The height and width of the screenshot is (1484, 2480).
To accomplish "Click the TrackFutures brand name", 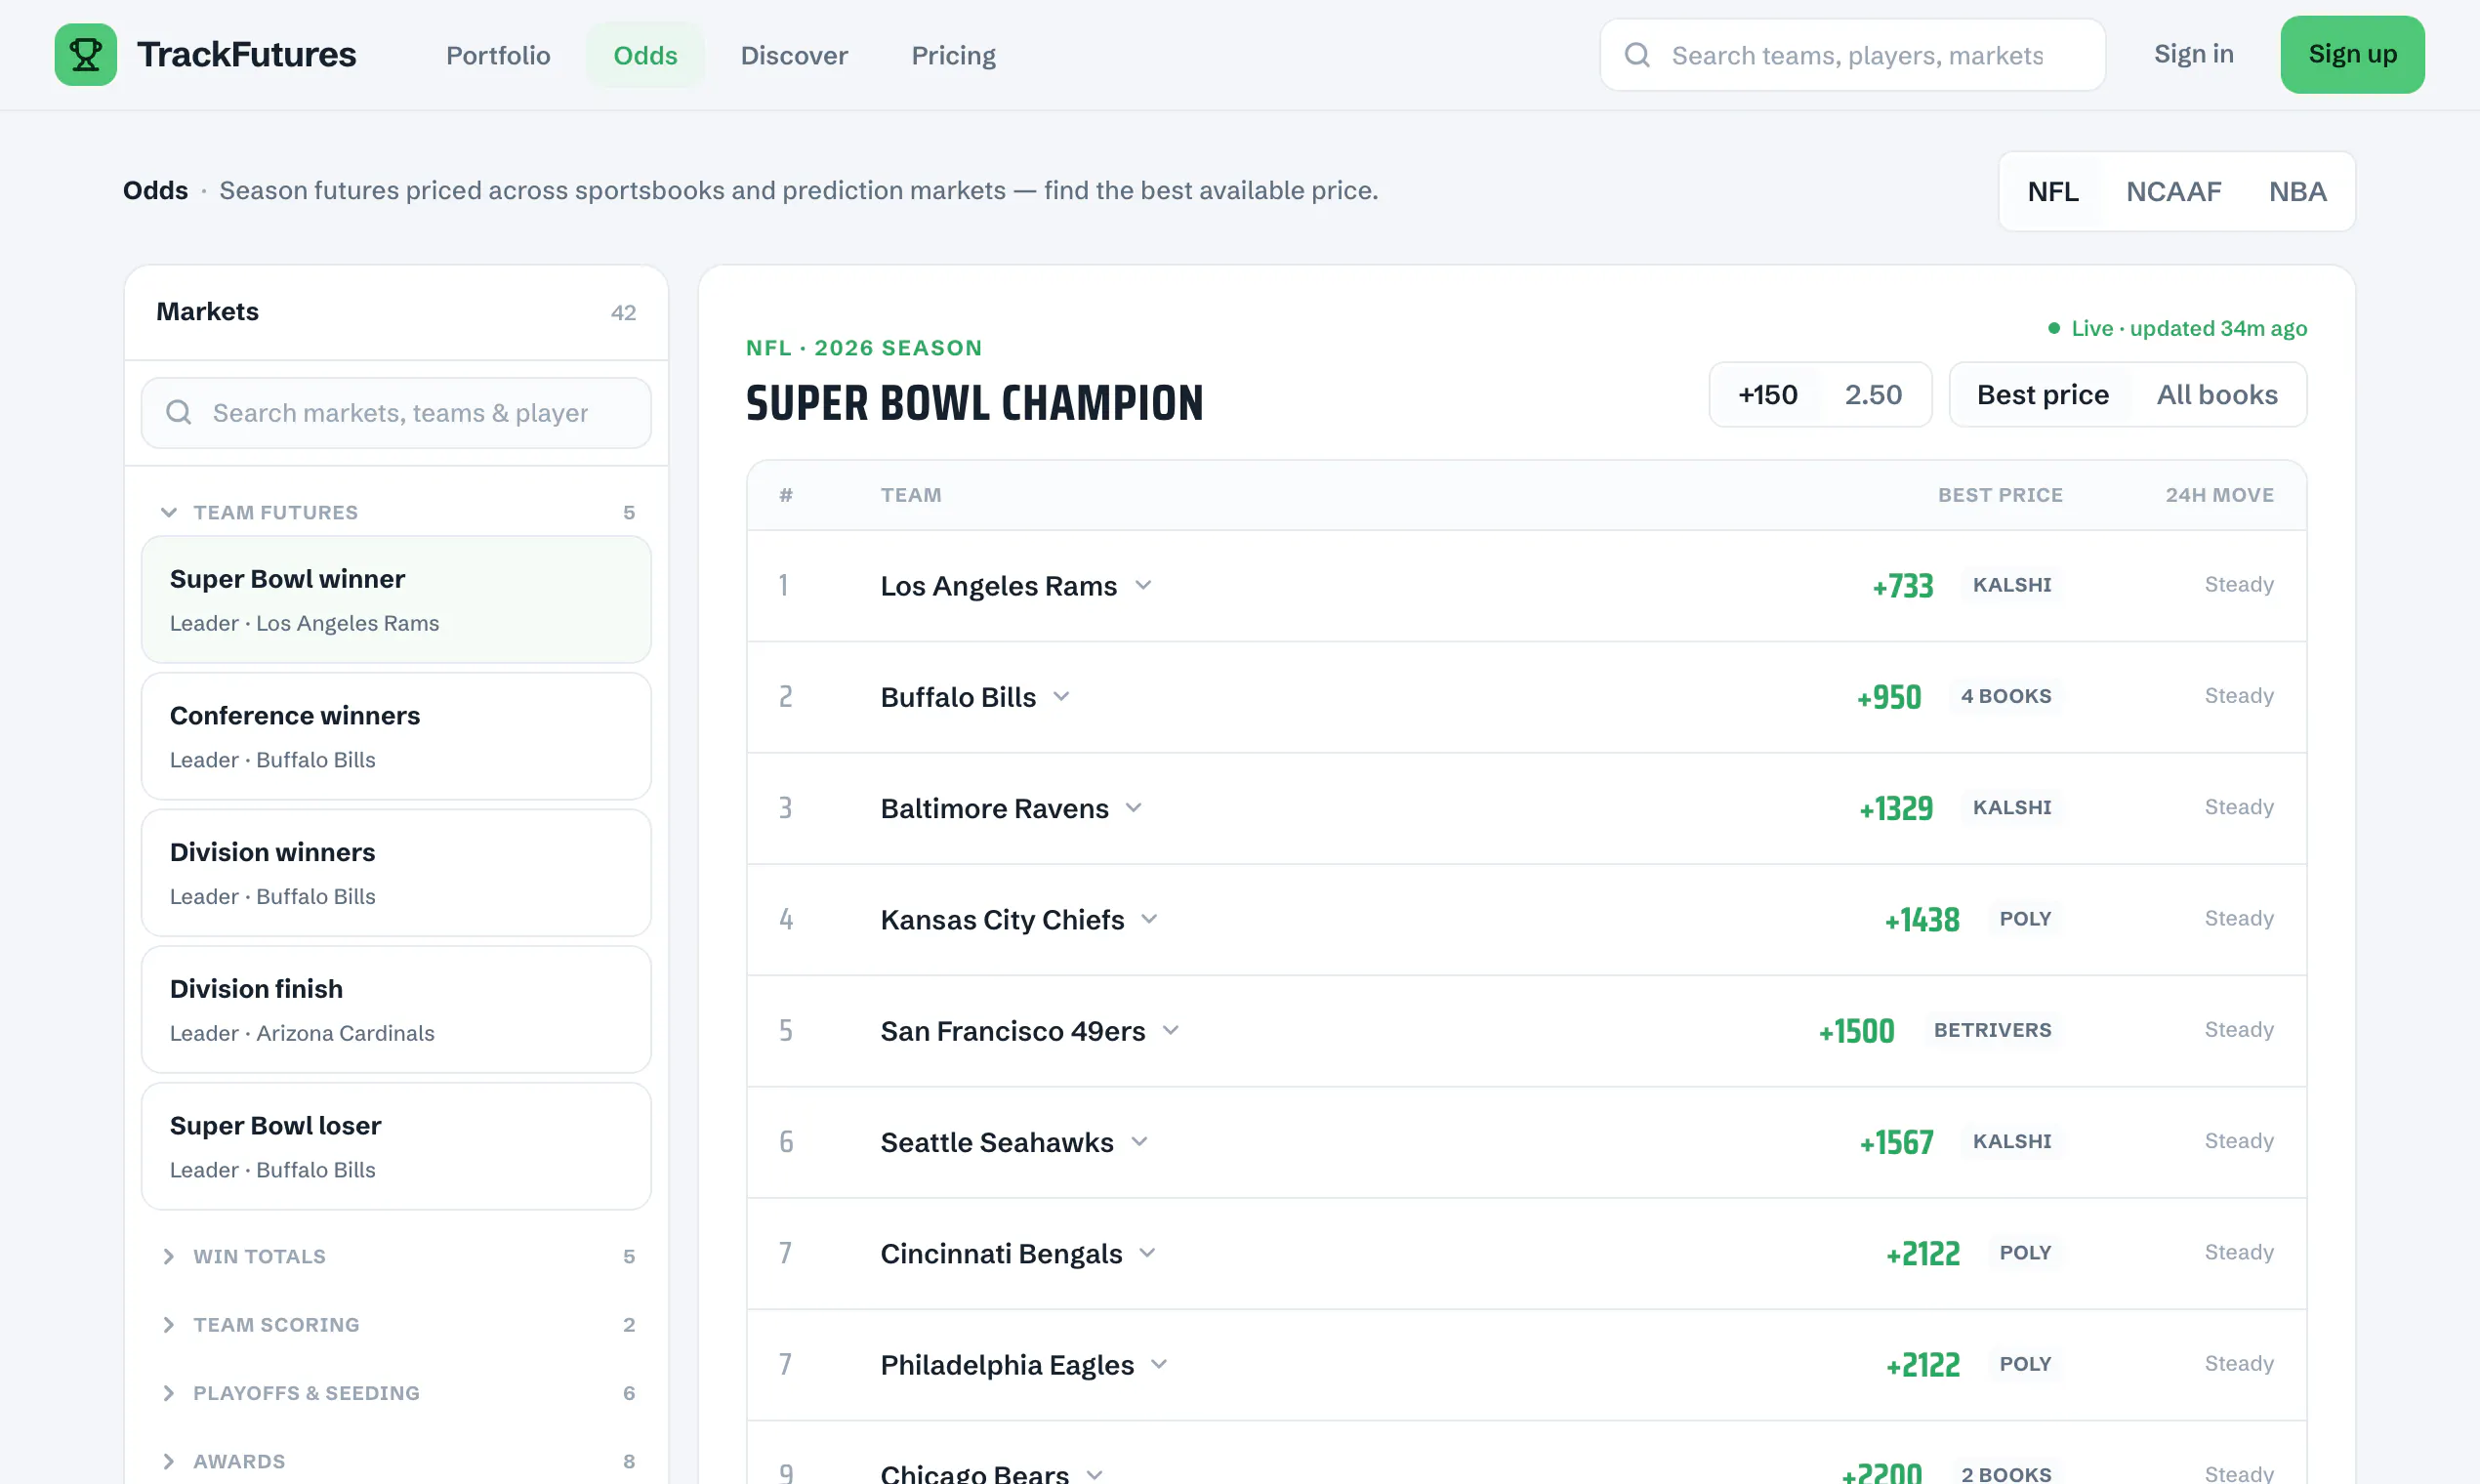I will 246,54.
